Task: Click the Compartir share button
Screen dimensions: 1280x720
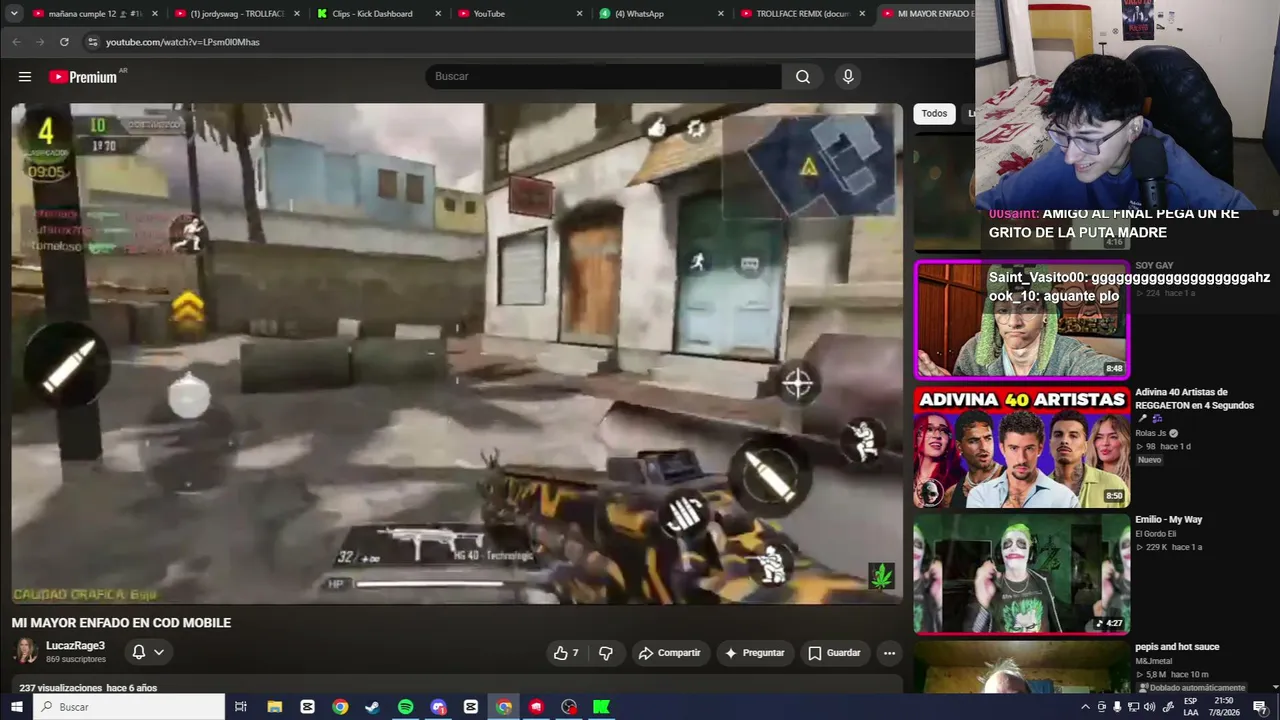Action: tap(669, 653)
